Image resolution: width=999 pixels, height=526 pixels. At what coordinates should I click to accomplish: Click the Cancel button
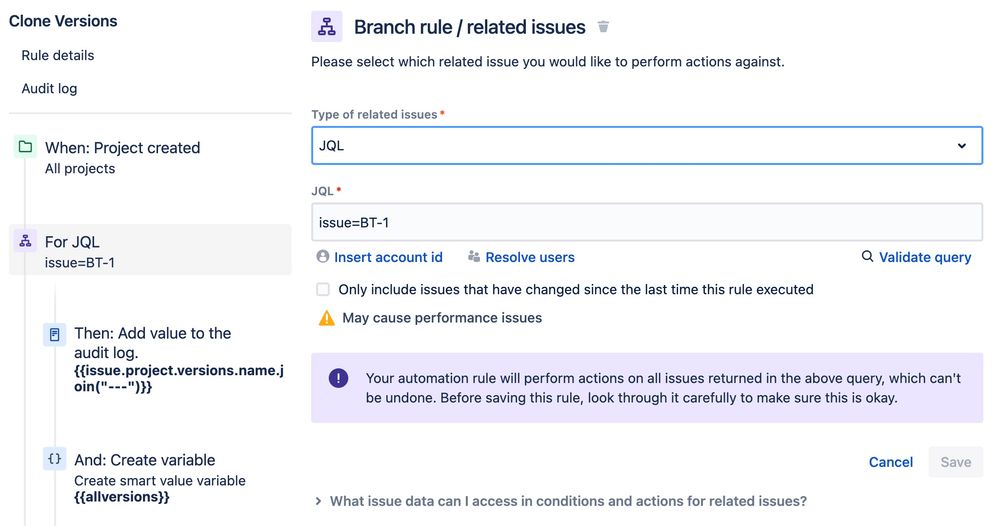coord(890,462)
